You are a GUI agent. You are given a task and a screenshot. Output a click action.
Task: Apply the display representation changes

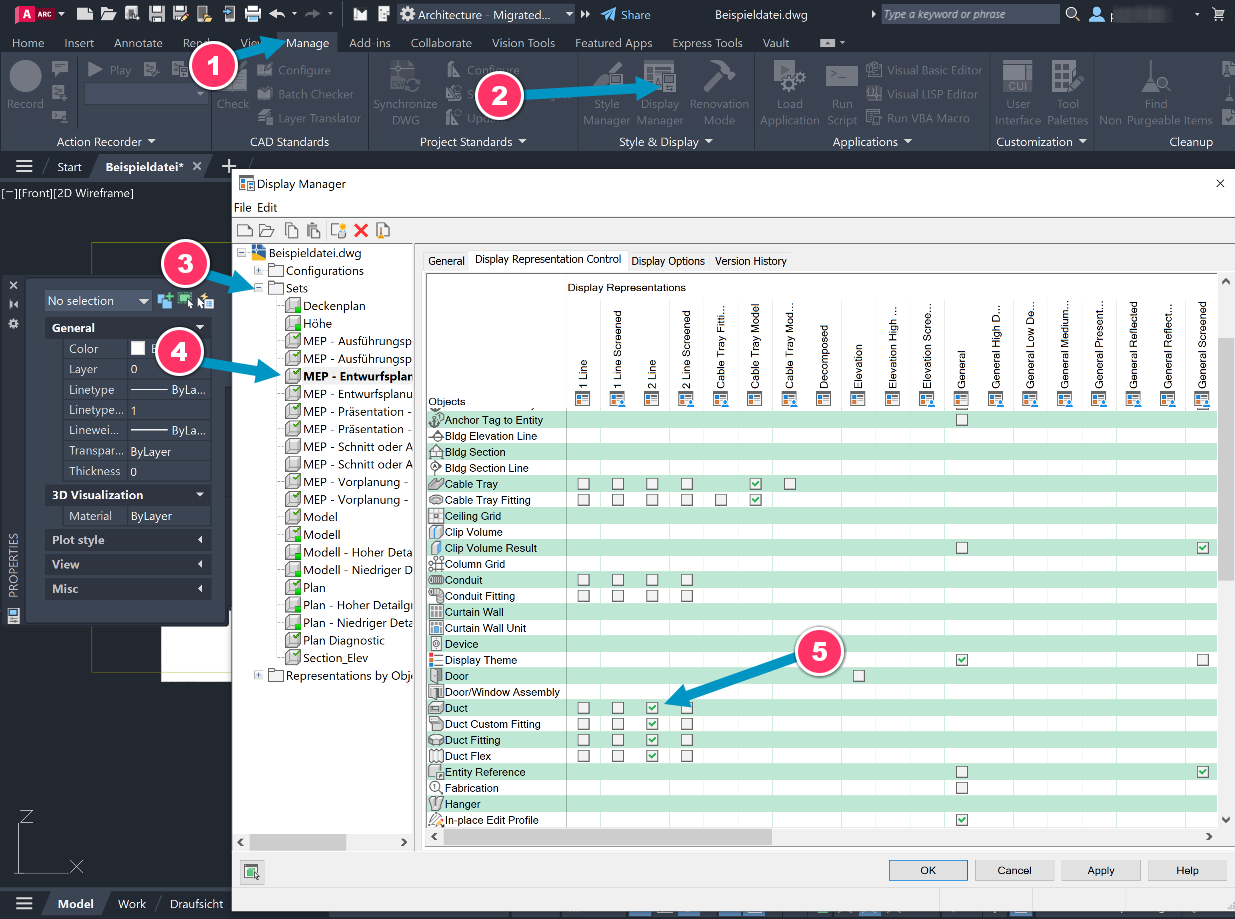click(x=1100, y=870)
